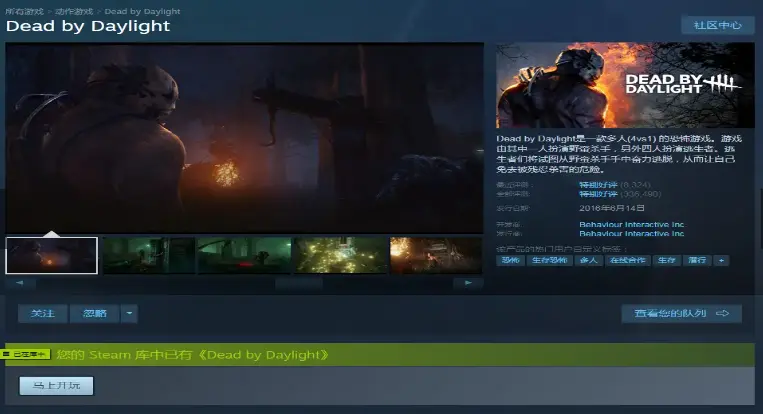
Task: Click the 多人 tag
Action: [589, 260]
